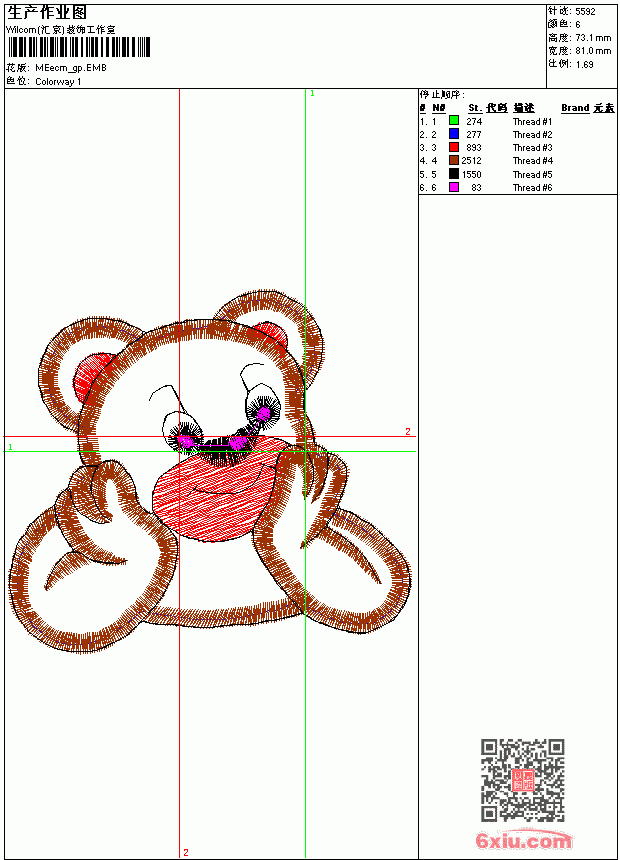Open the 6xiu.com watermark link

point(523,840)
